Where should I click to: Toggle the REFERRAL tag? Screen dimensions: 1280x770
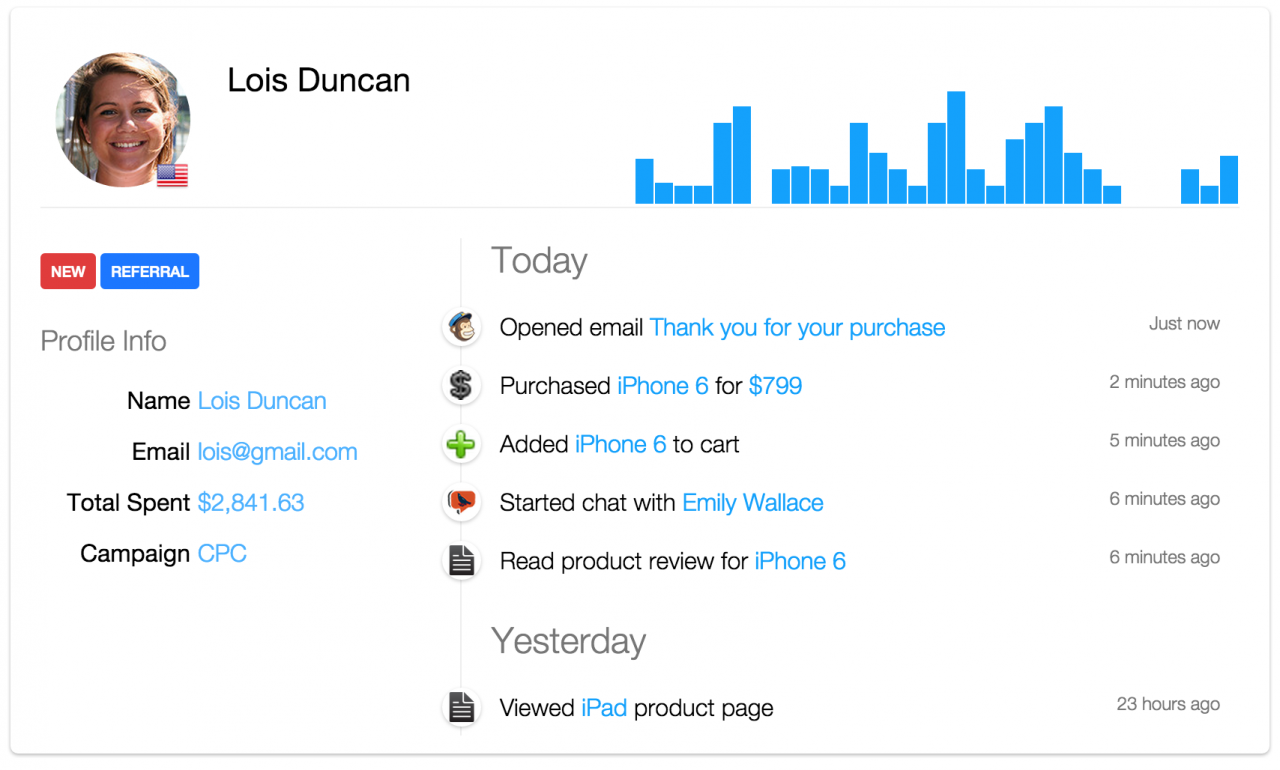pos(149,270)
